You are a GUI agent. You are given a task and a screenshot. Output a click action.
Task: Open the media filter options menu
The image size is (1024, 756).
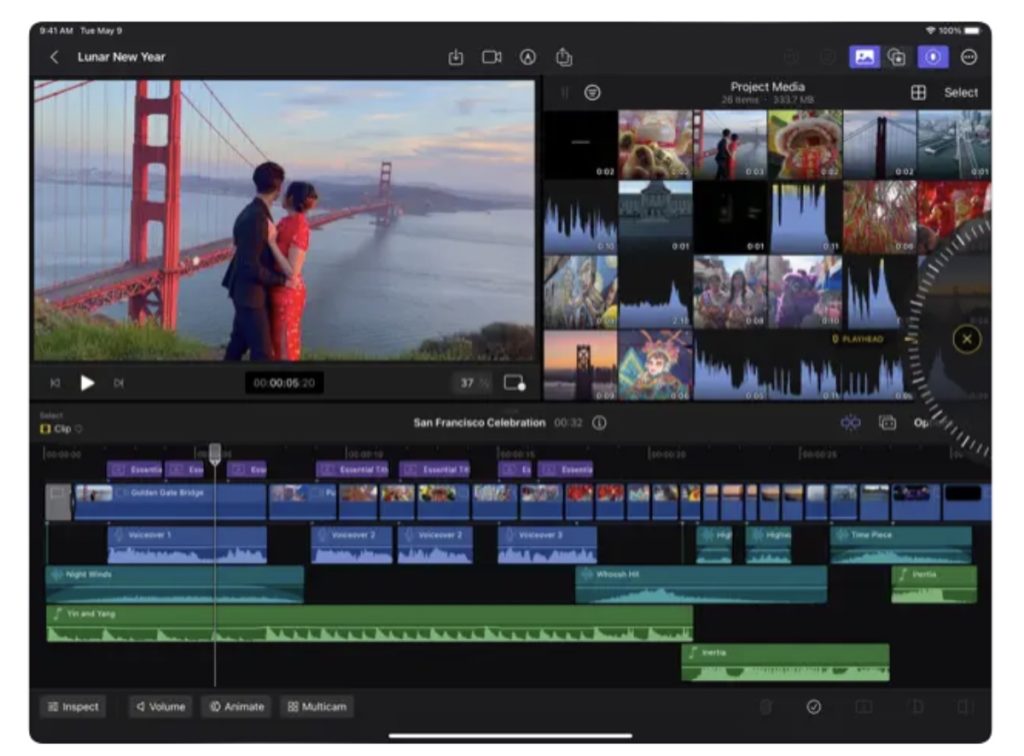pos(593,92)
